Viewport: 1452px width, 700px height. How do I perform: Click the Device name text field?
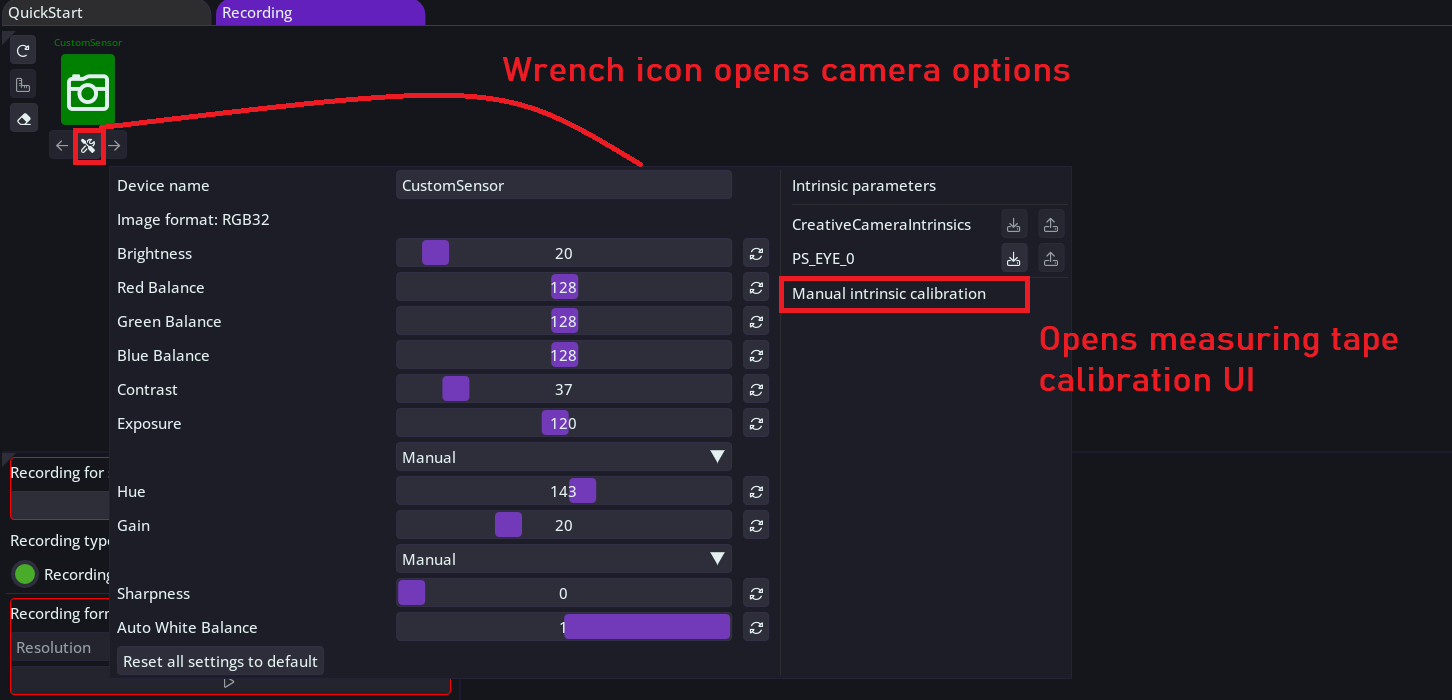point(564,186)
